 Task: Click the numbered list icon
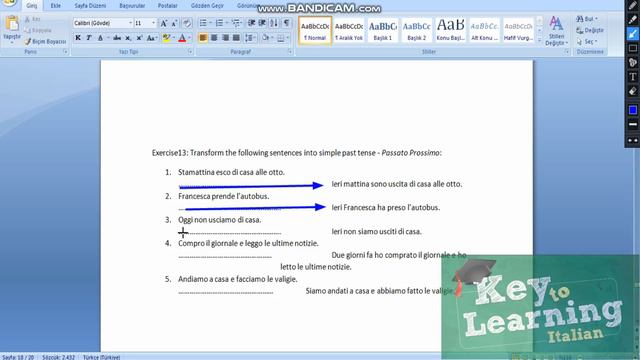(x=220, y=23)
